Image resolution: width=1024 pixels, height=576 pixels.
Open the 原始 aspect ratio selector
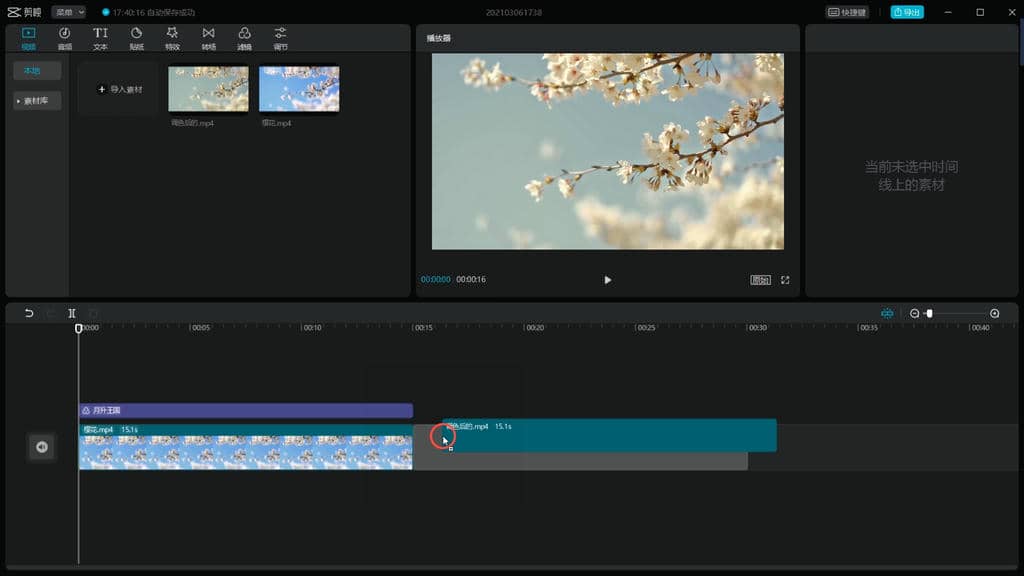click(x=760, y=280)
